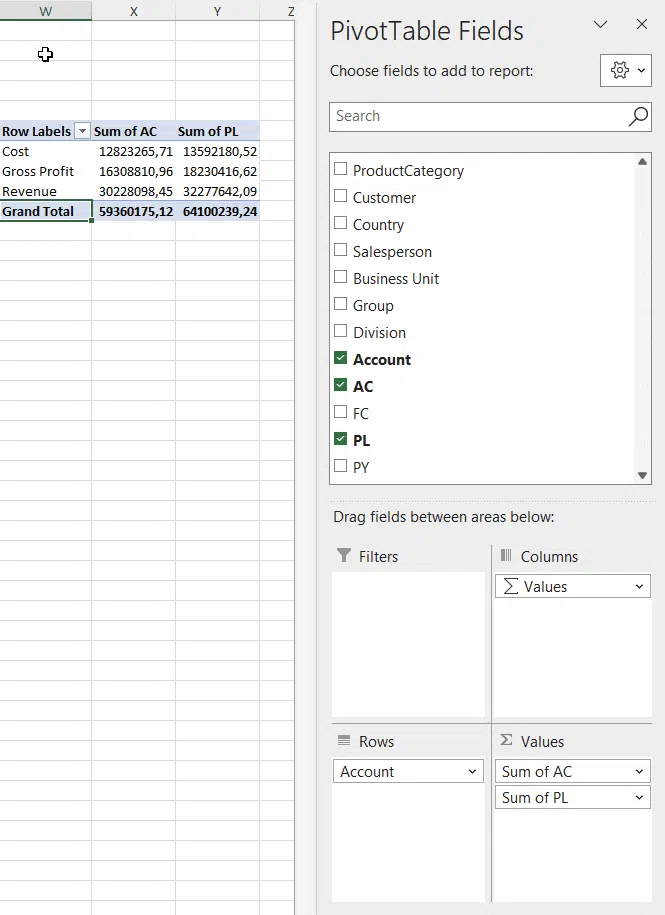Click the search magnifier icon
This screenshot has height=915, width=665.
pos(638,116)
